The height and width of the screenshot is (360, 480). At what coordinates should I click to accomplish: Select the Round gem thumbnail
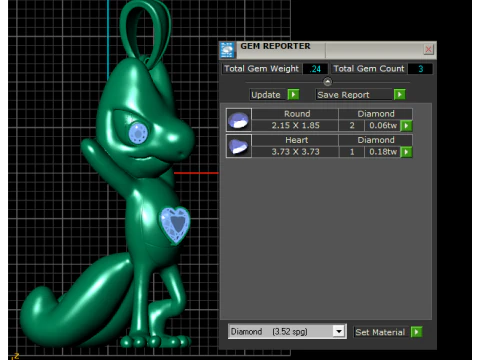pos(239,120)
